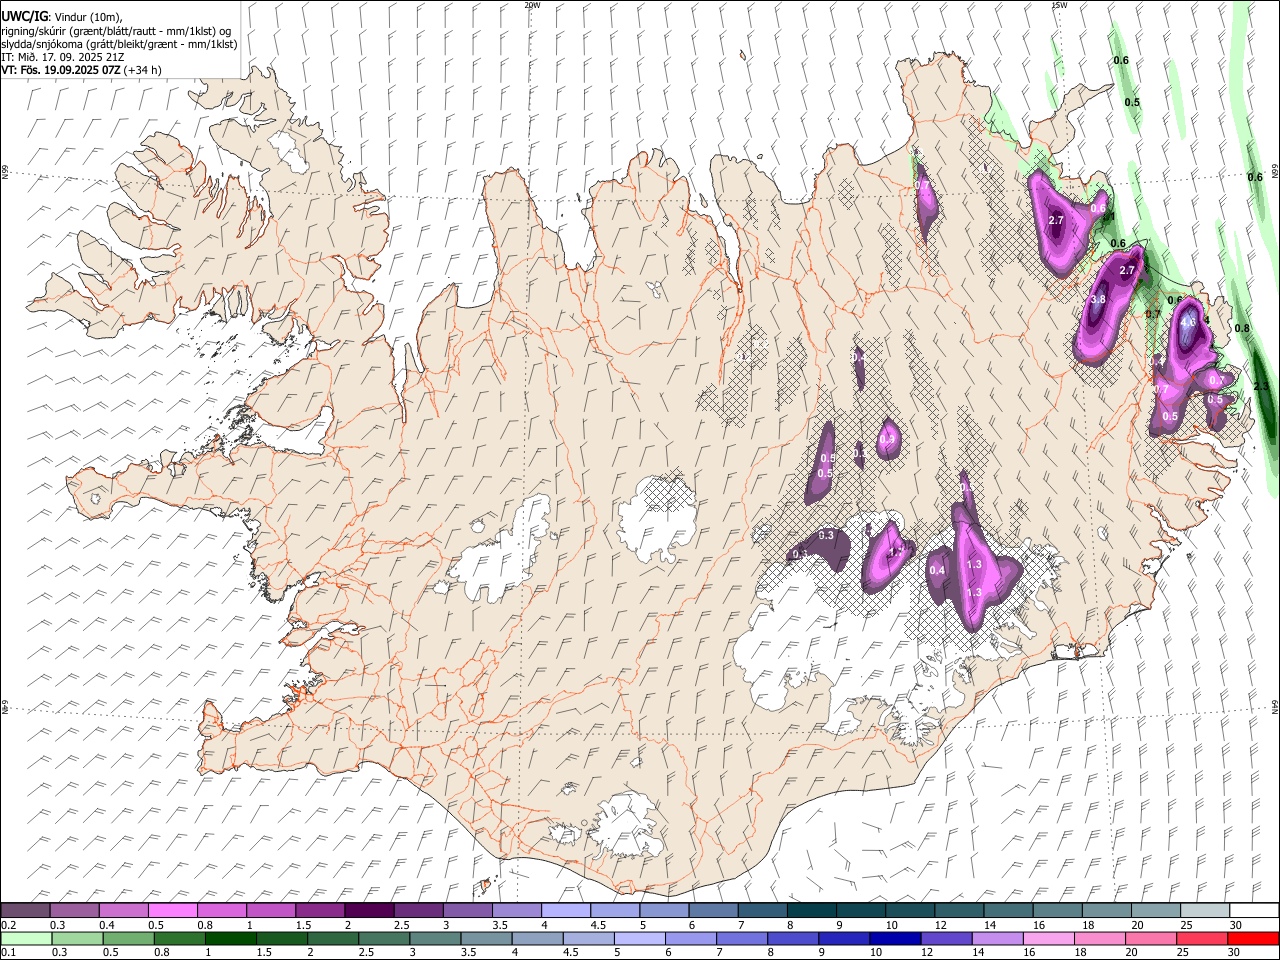Pick the light lavender 4 snow legend swatch
This screenshot has width=1280, height=960.
(566, 911)
